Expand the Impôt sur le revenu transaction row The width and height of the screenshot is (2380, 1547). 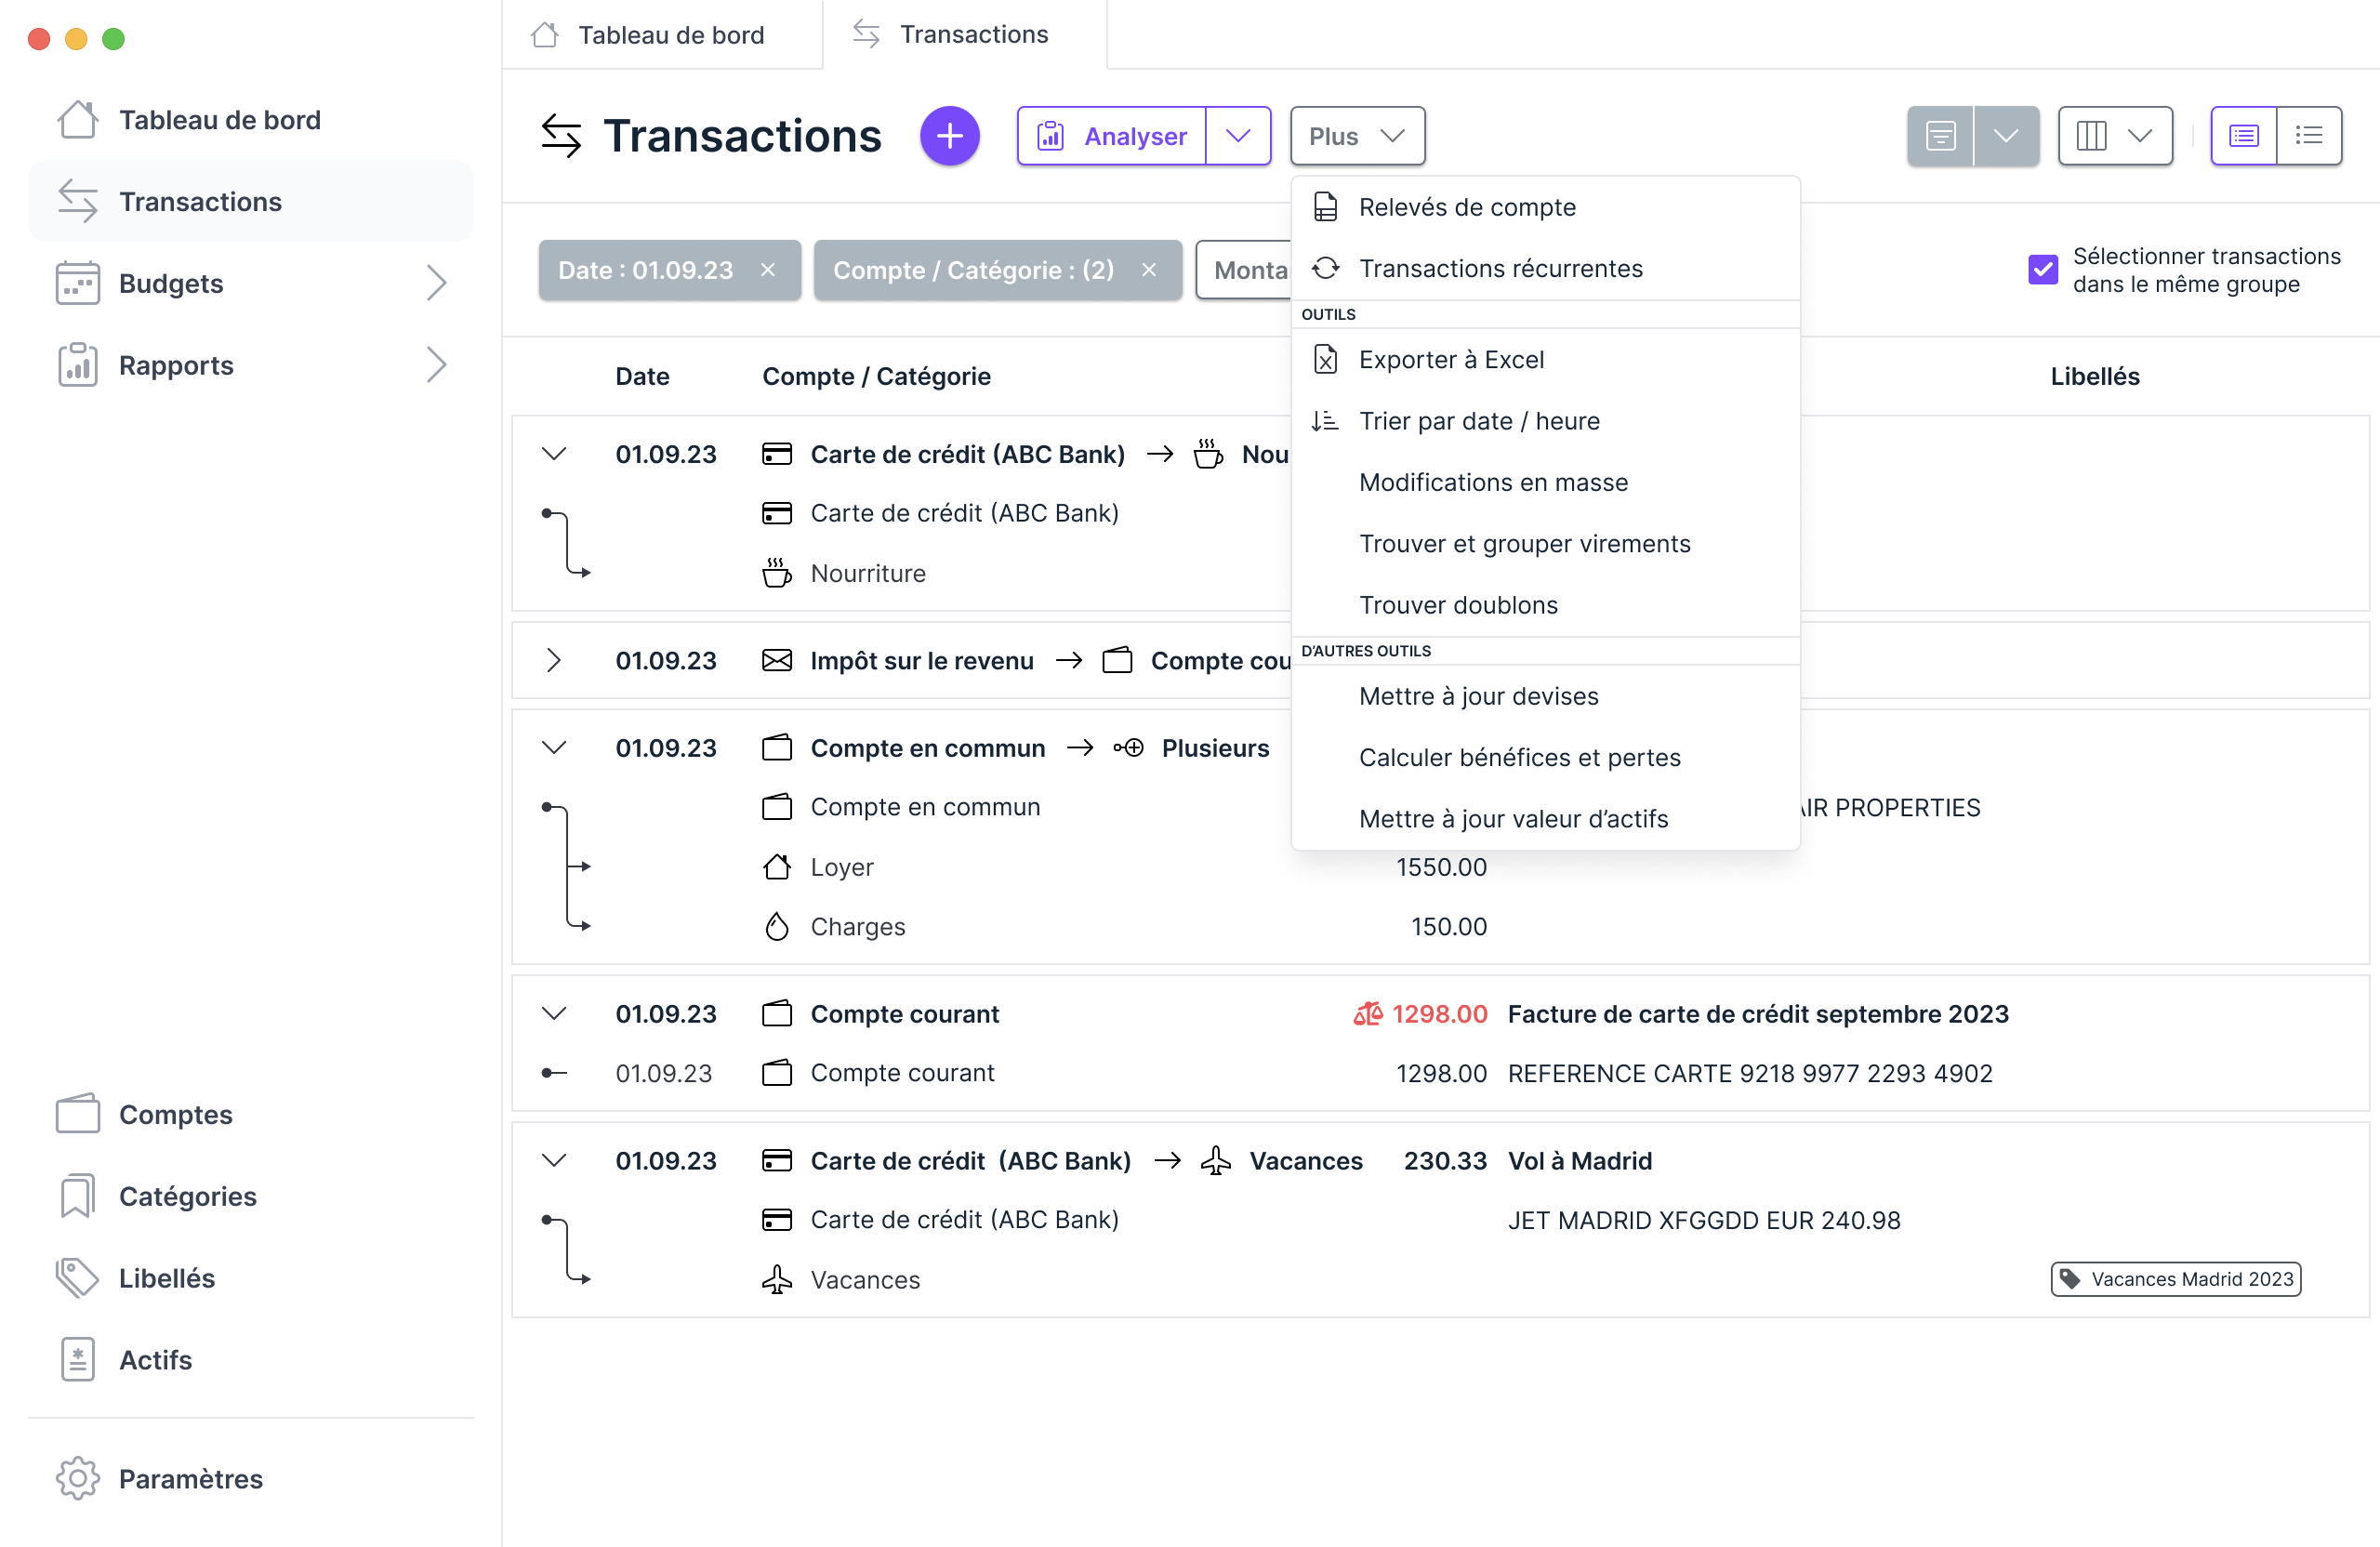click(x=555, y=659)
